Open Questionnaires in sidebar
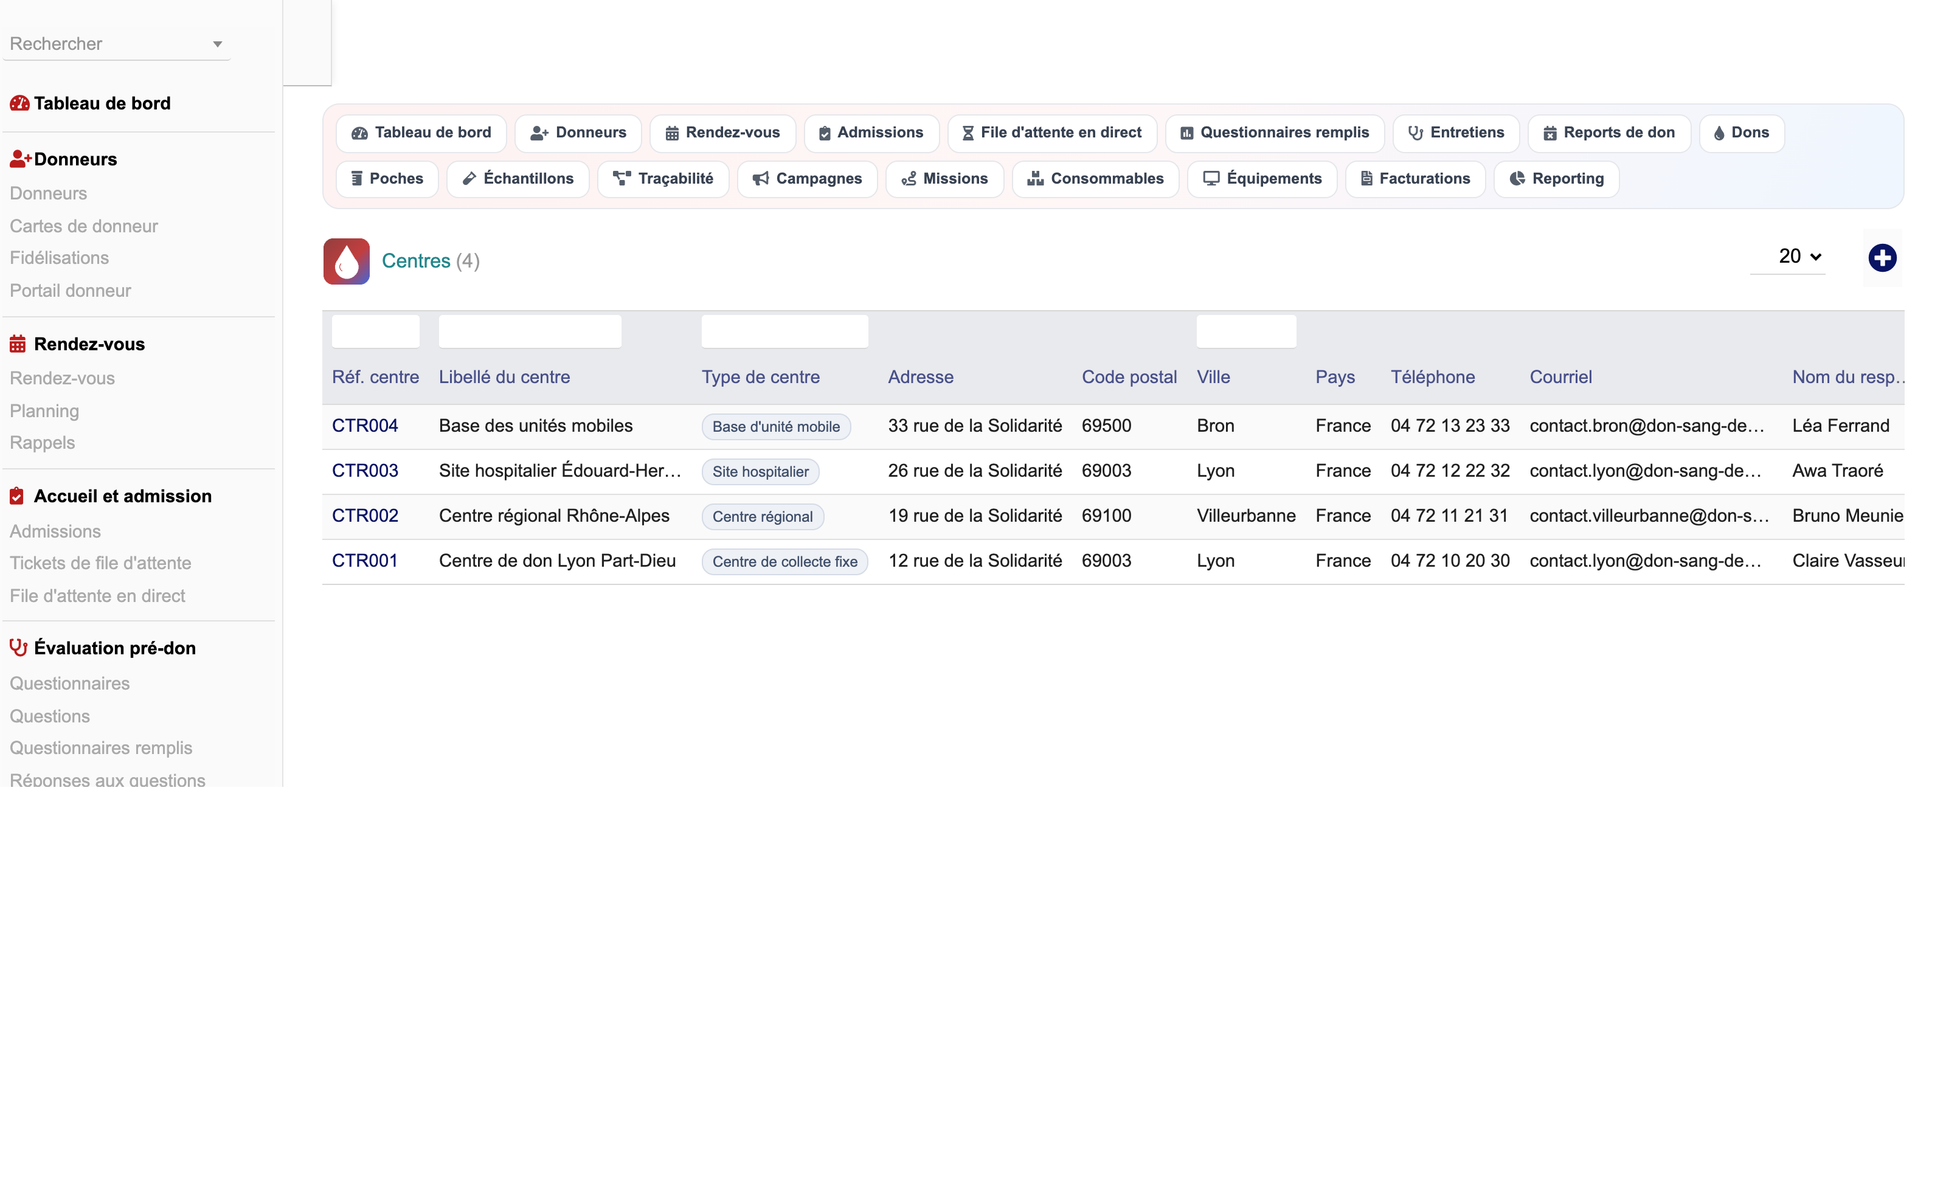 [x=70, y=684]
